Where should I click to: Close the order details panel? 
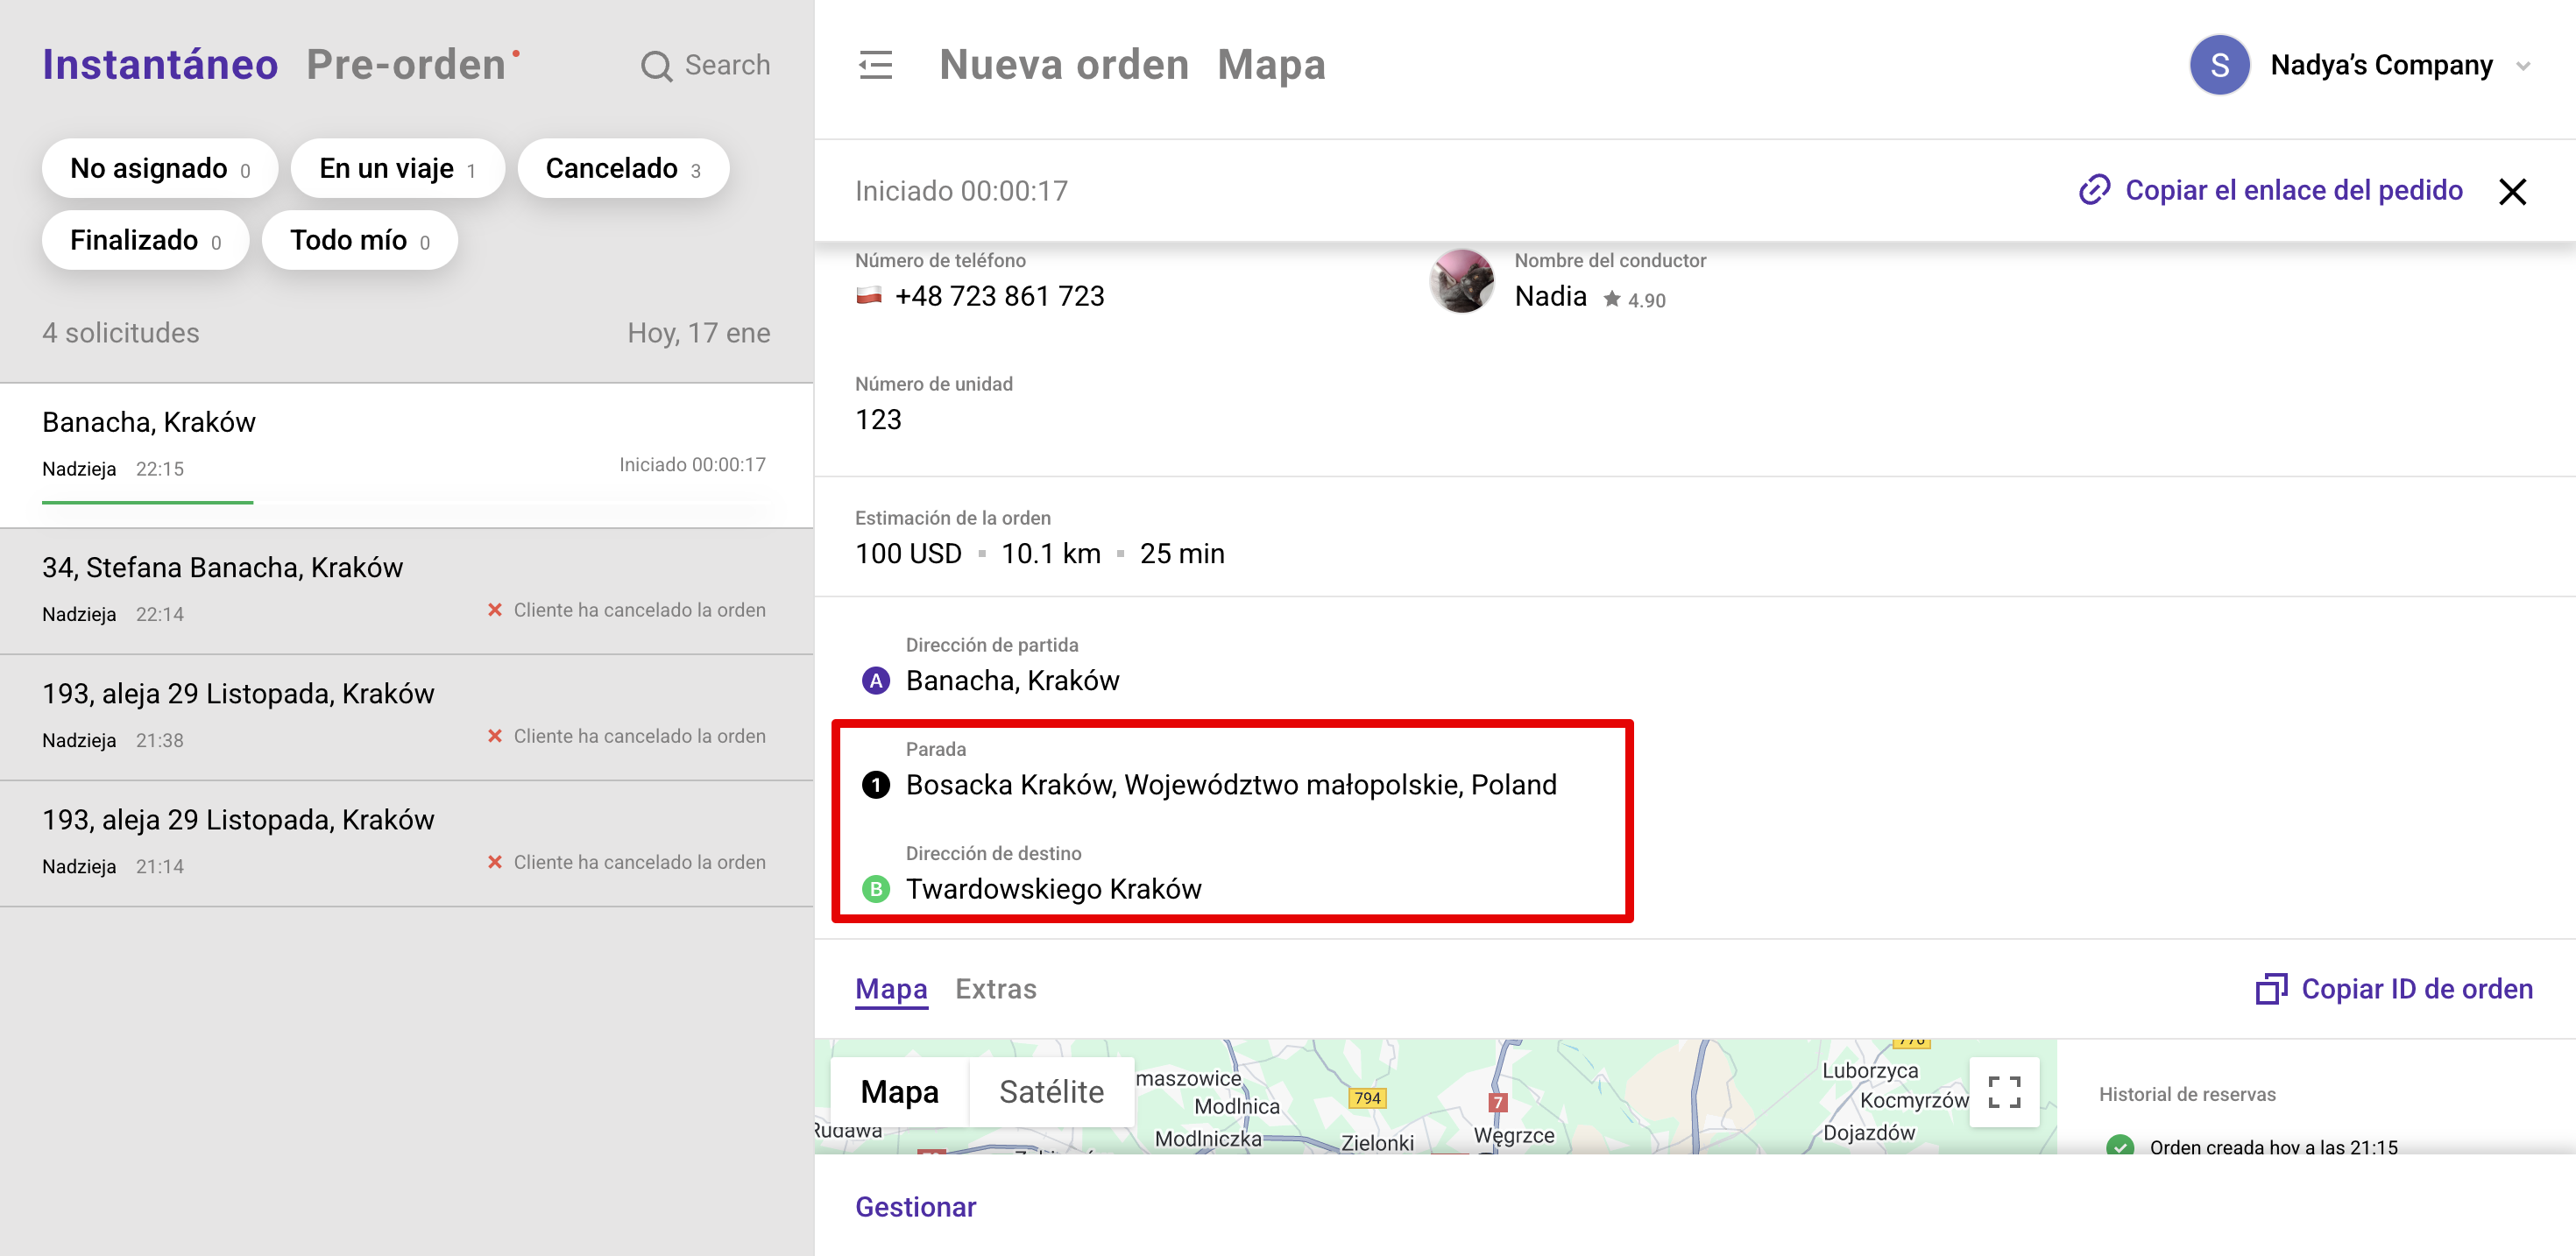(2512, 191)
